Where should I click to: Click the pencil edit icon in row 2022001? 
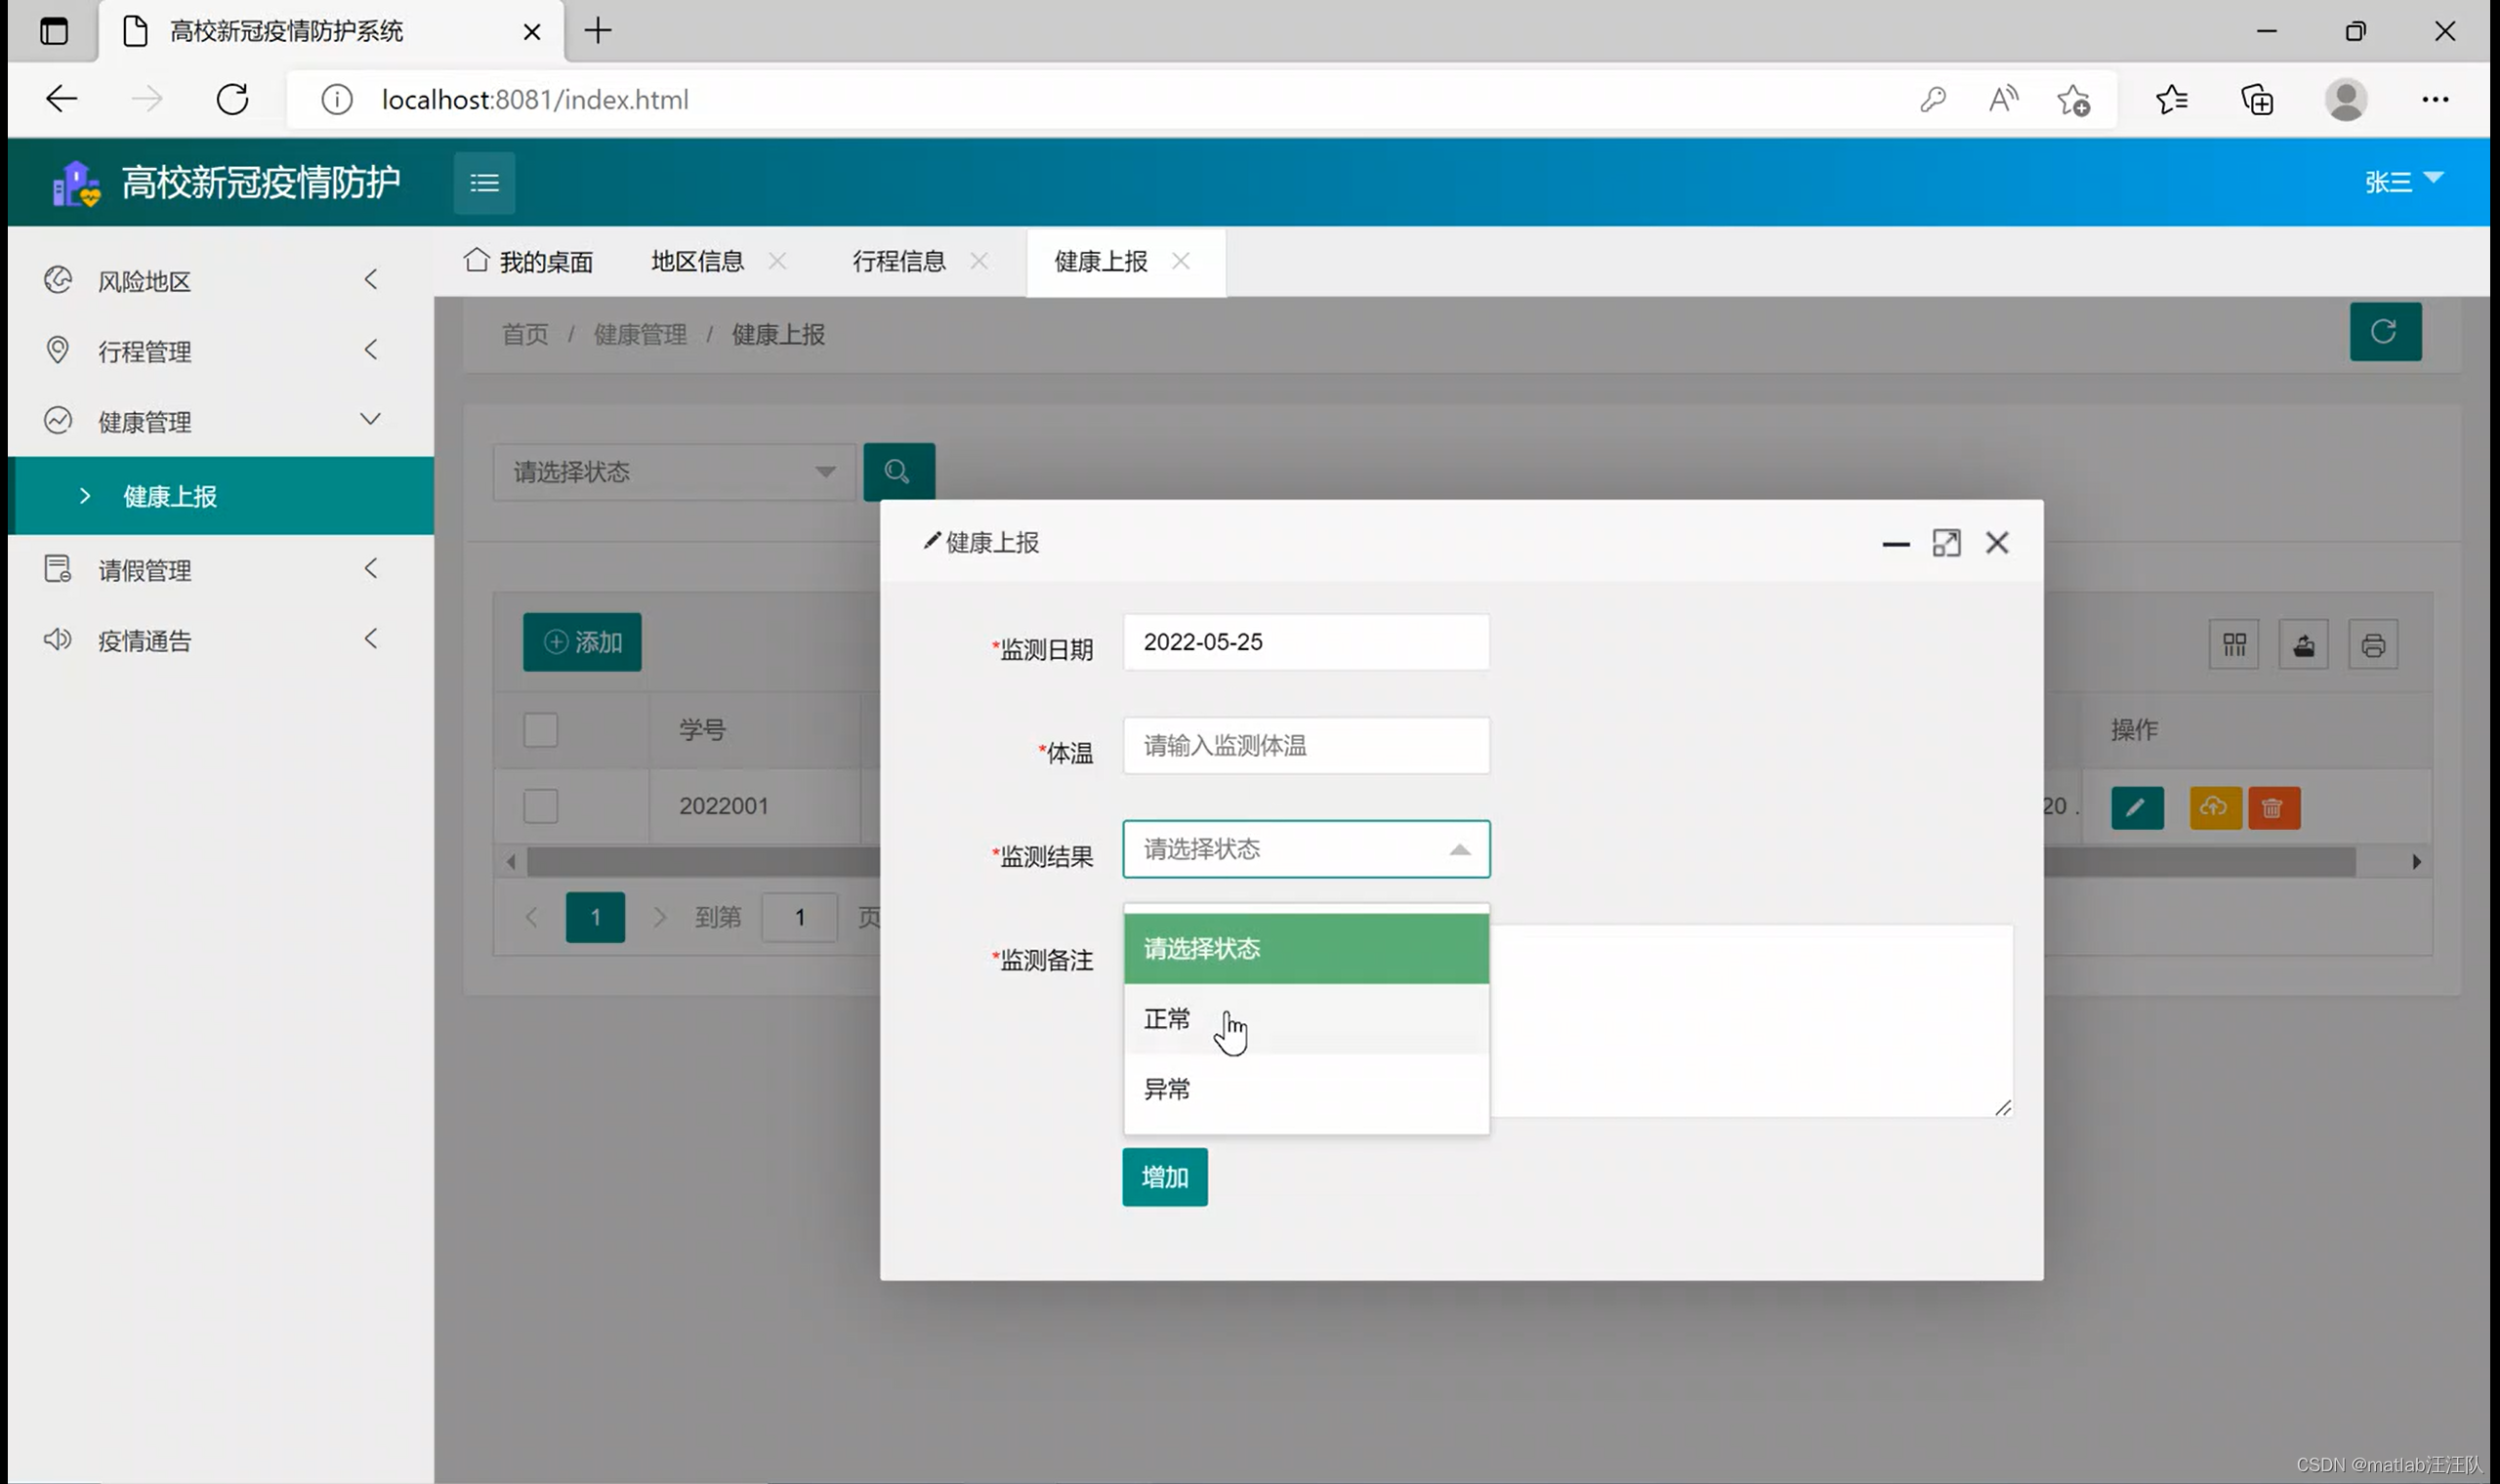point(2136,807)
